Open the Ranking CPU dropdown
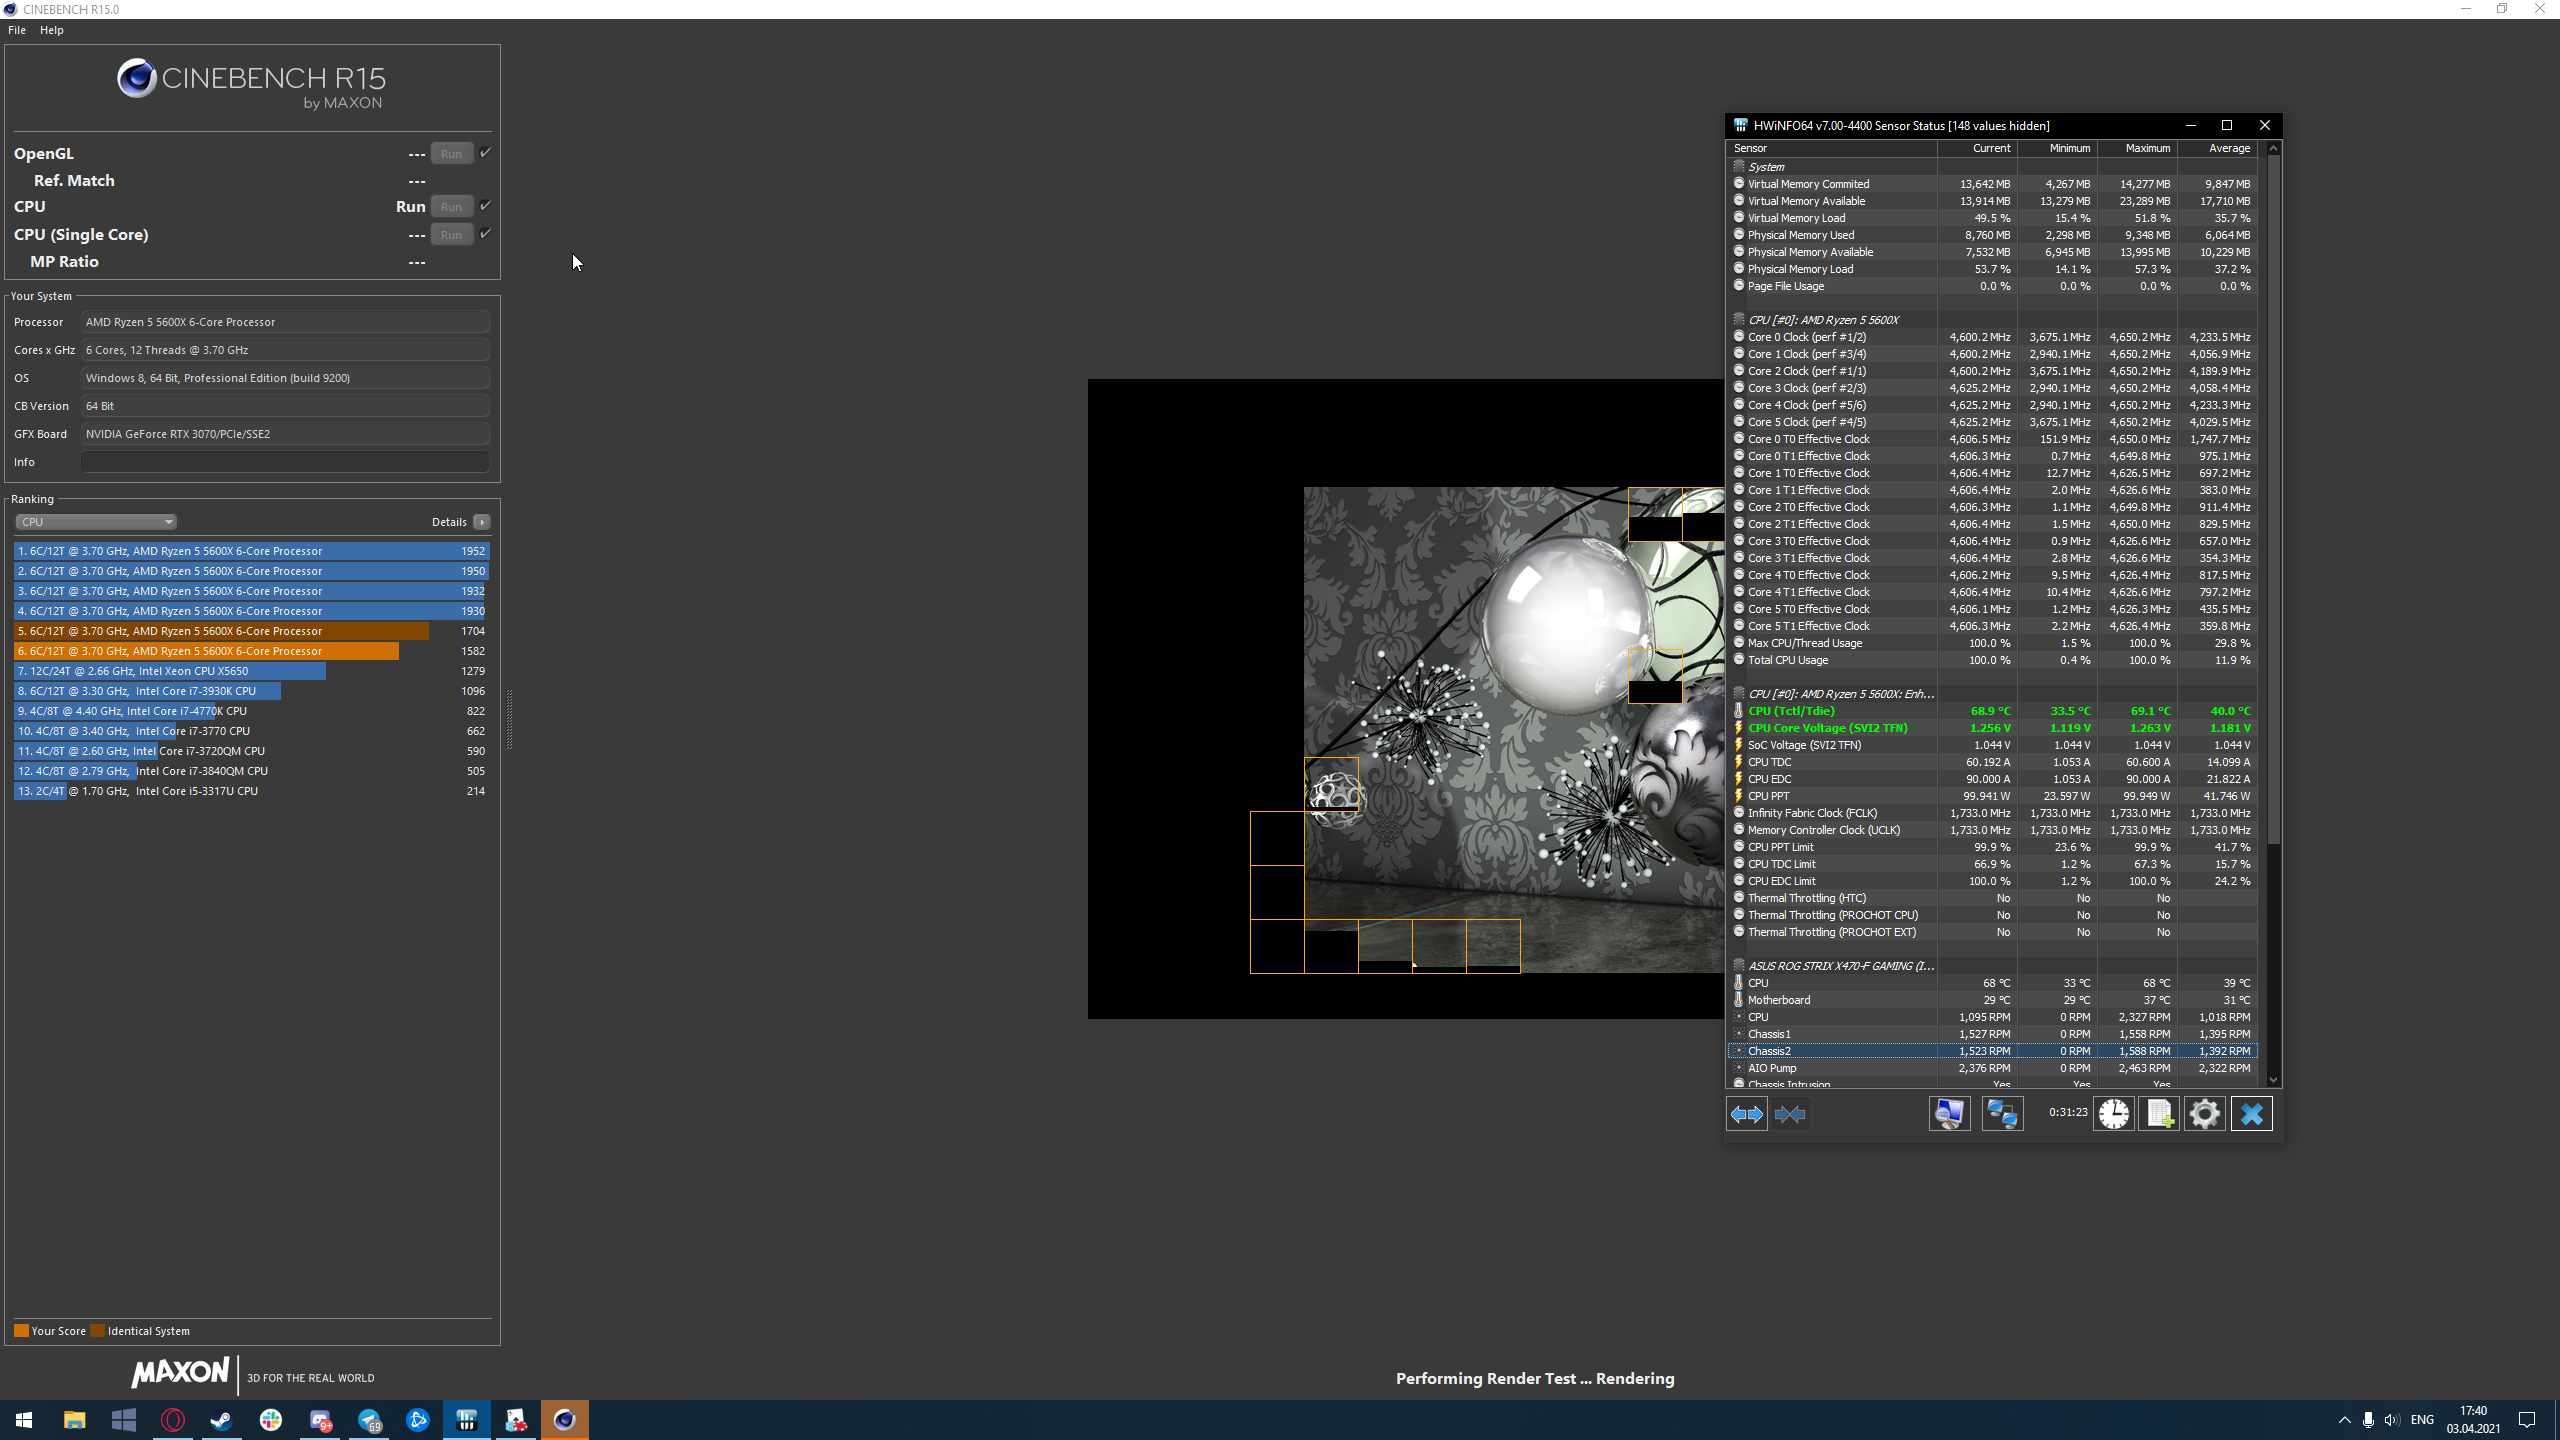 click(96, 522)
